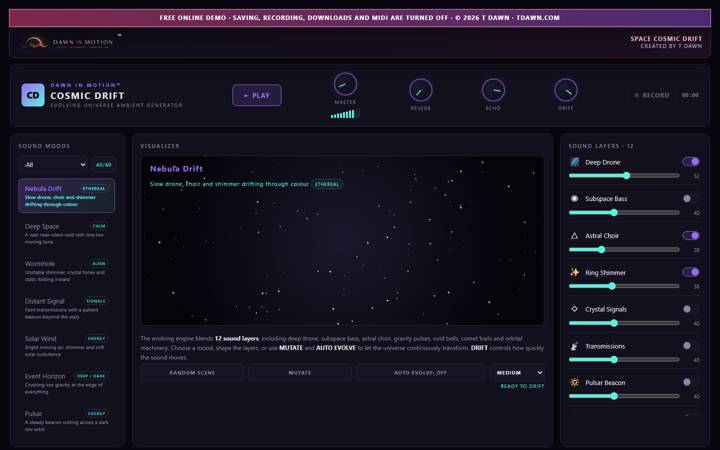
Task: Click the Echo knob
Action: tap(493, 90)
